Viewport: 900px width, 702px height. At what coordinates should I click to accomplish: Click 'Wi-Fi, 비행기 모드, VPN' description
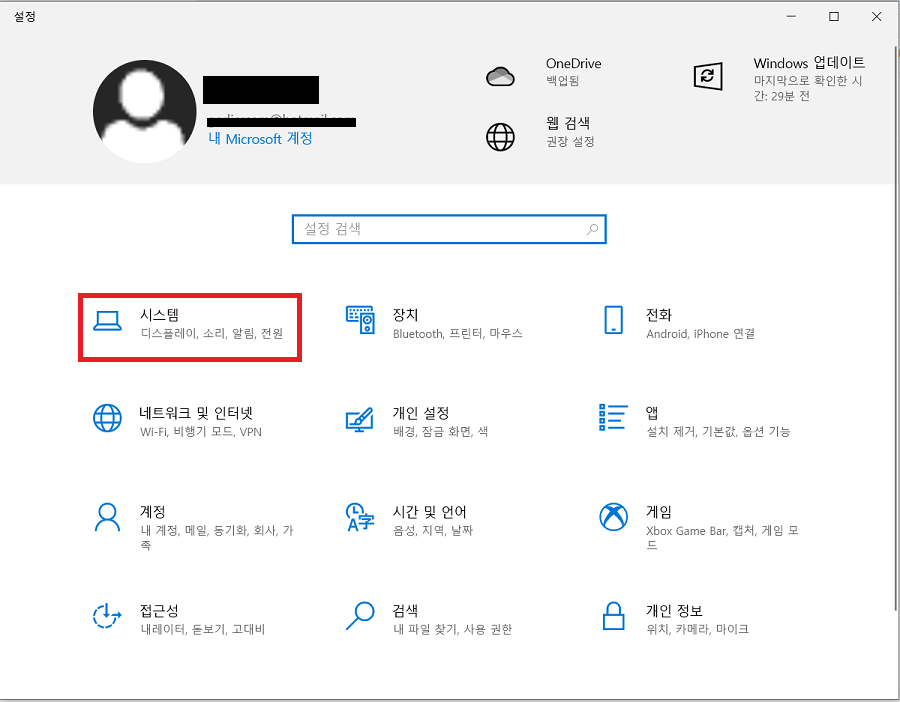pos(201,432)
